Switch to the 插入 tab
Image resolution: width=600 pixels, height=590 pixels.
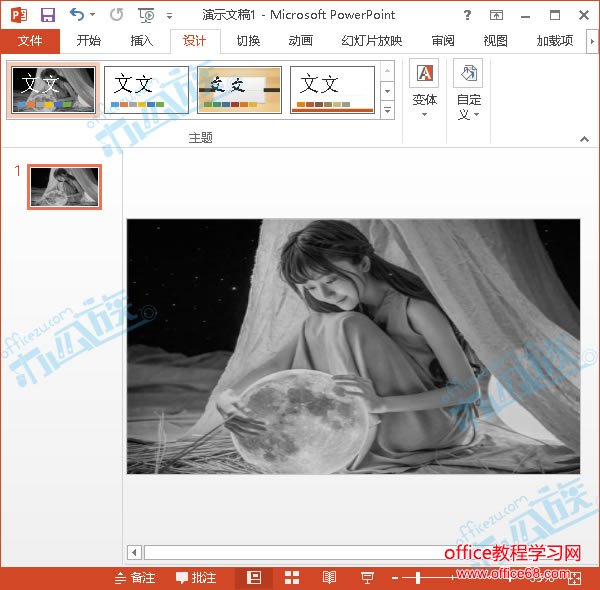142,41
